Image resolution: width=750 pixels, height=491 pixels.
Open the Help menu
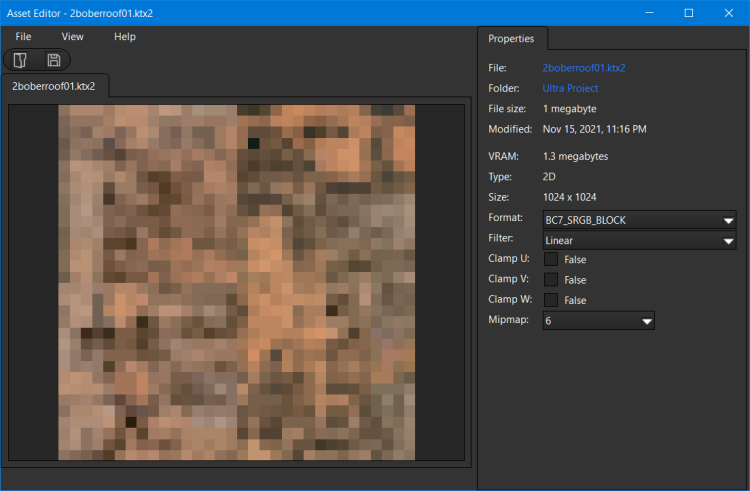(125, 37)
